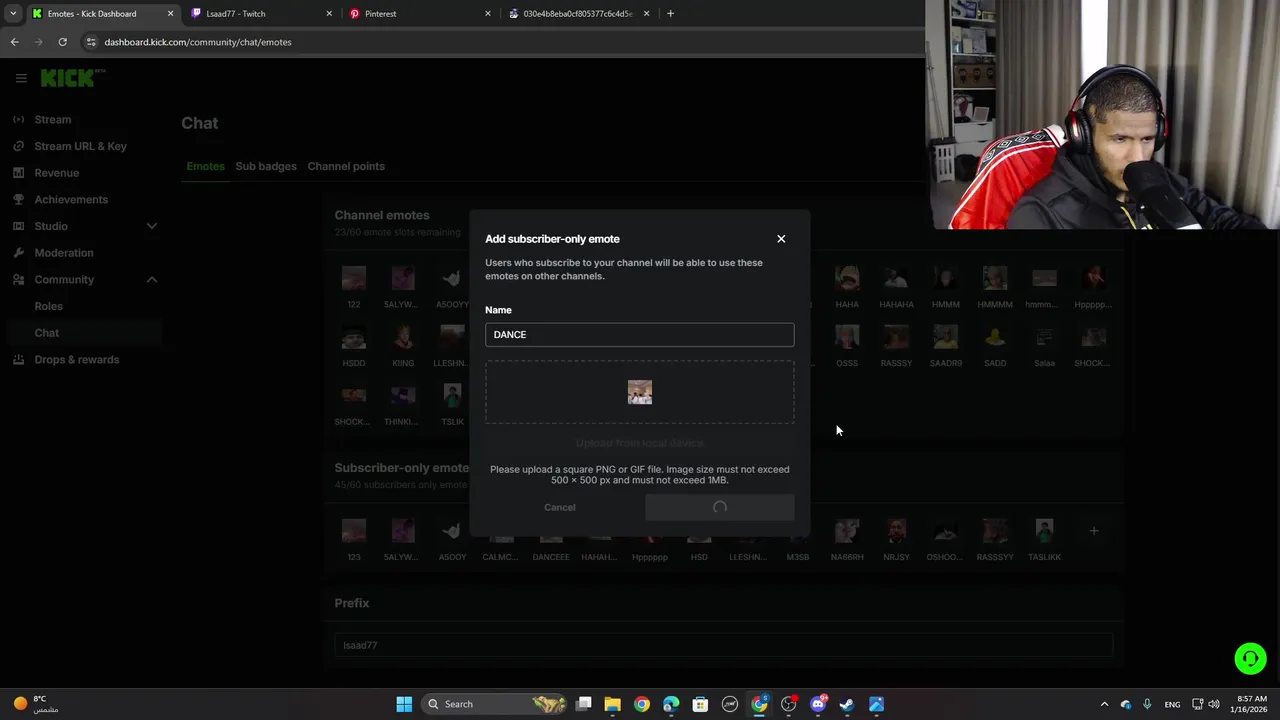The image size is (1280, 720).
Task: Cancel the emote upload dialog
Action: coord(560,507)
